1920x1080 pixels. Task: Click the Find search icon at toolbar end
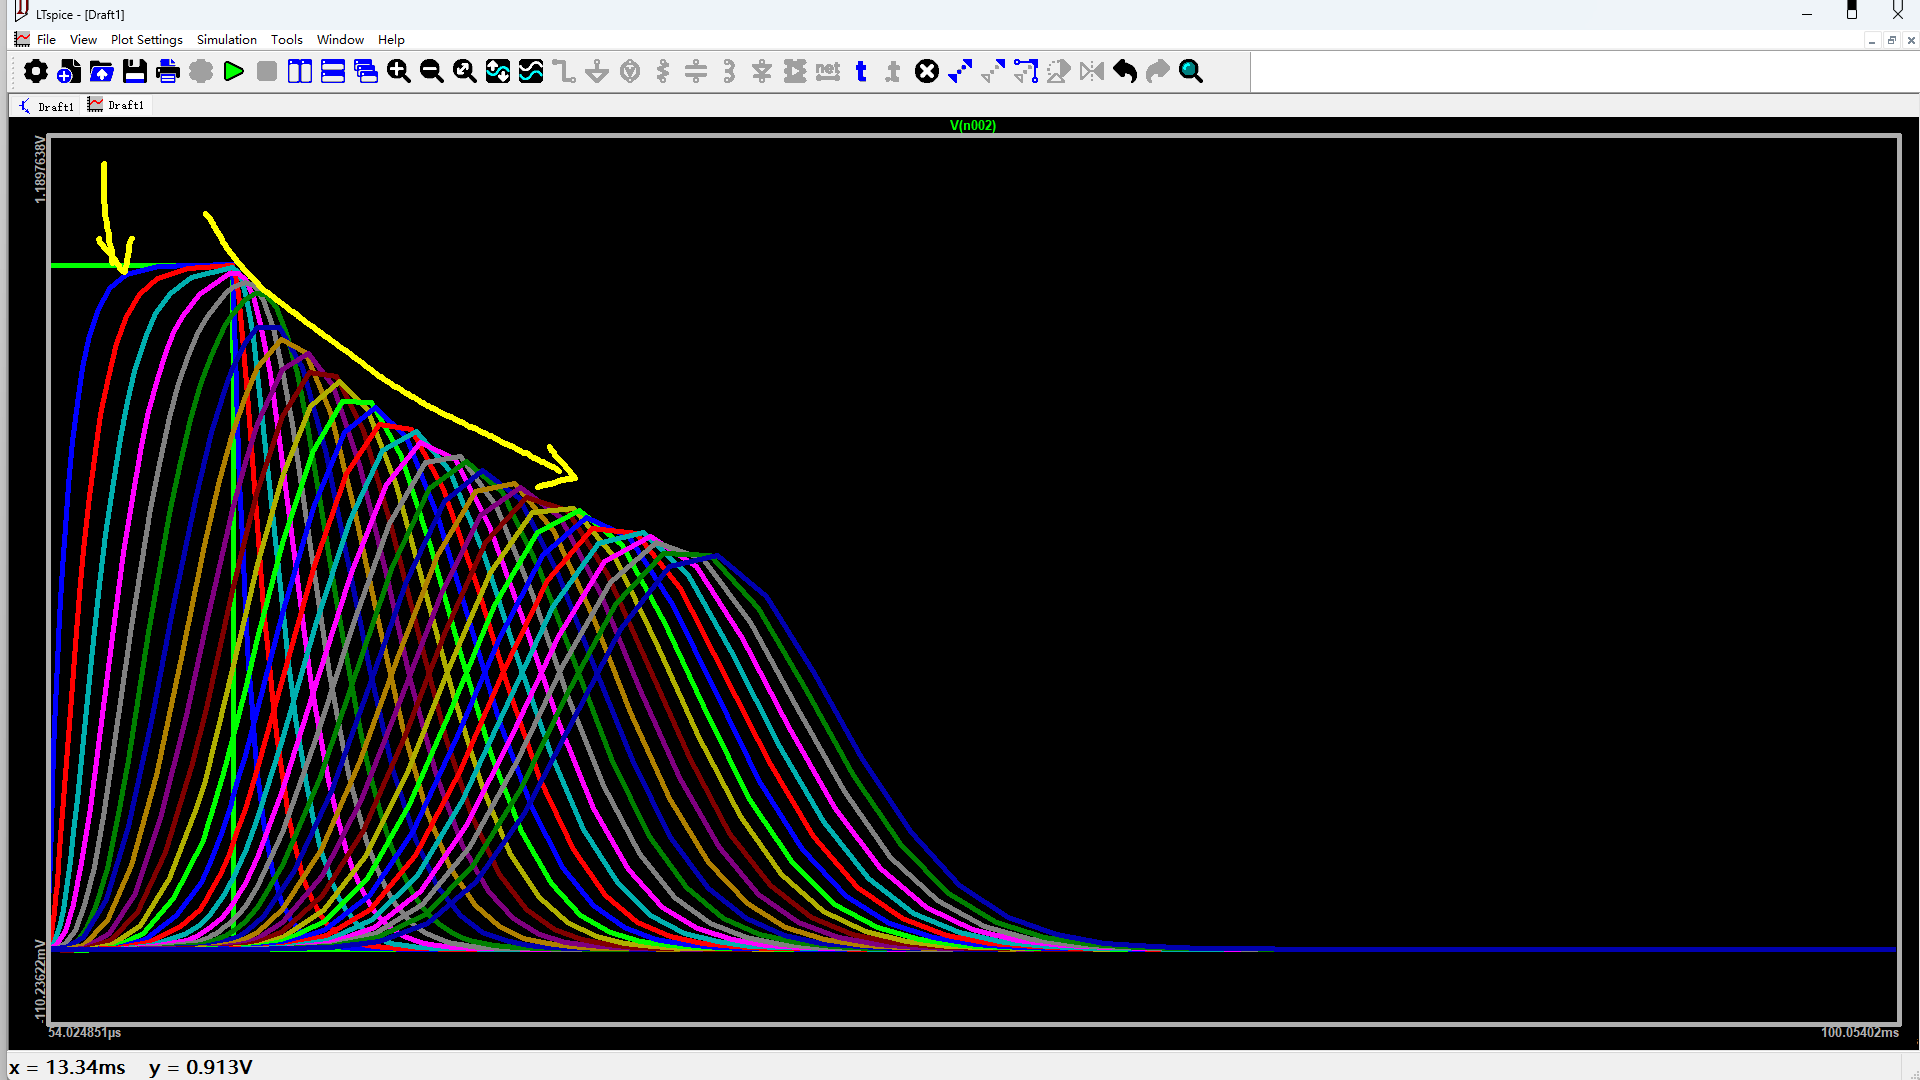pyautogui.click(x=1190, y=71)
